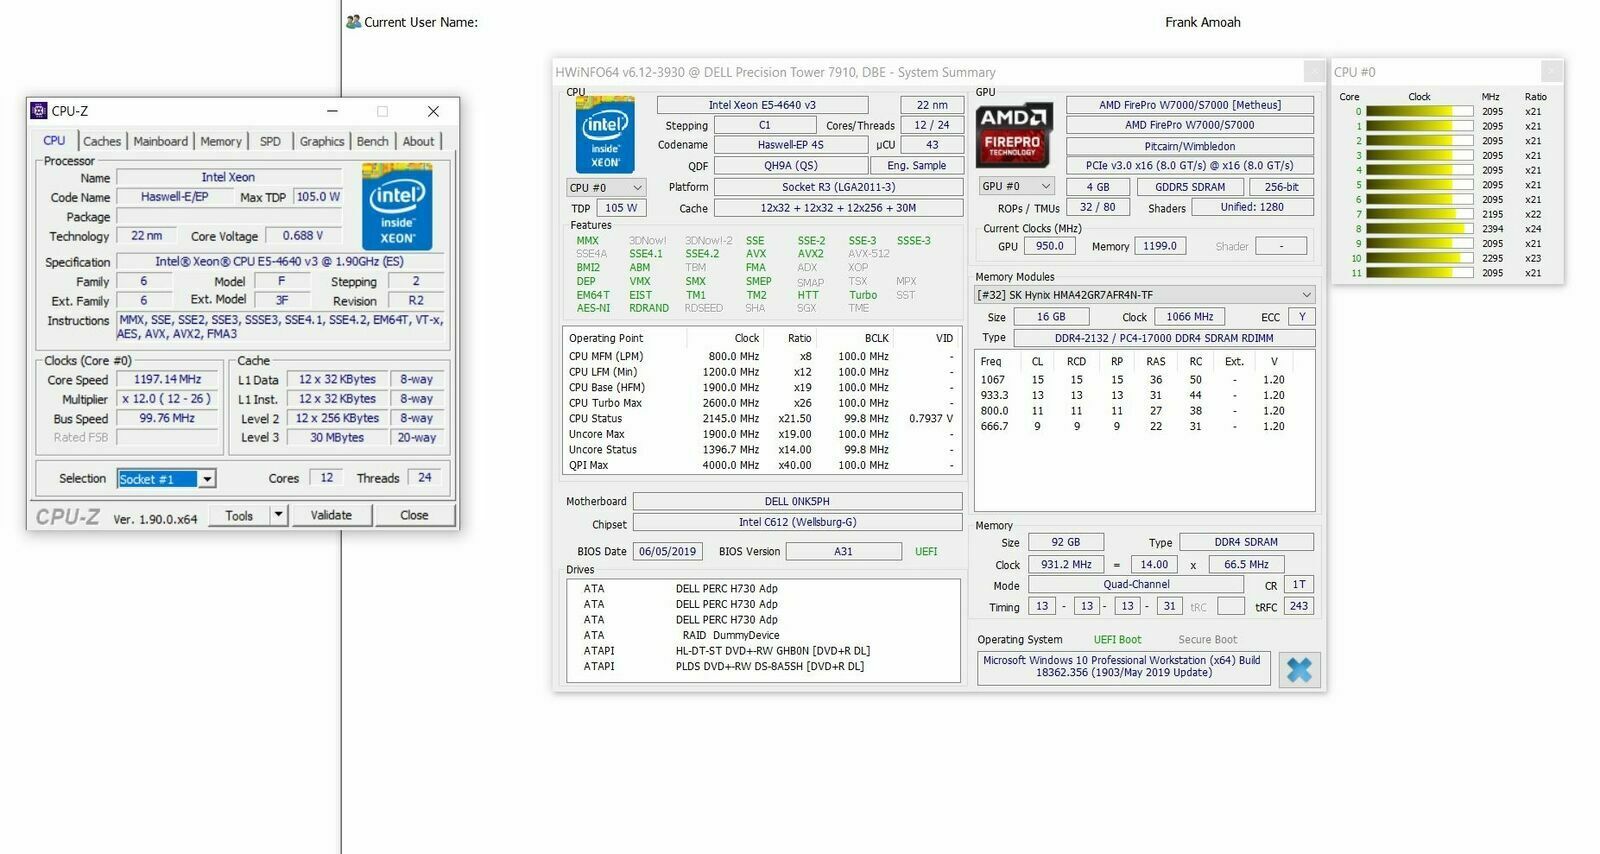Click the user icon beside Current User Name
Image resolution: width=1600 pixels, height=854 pixels.
point(353,22)
